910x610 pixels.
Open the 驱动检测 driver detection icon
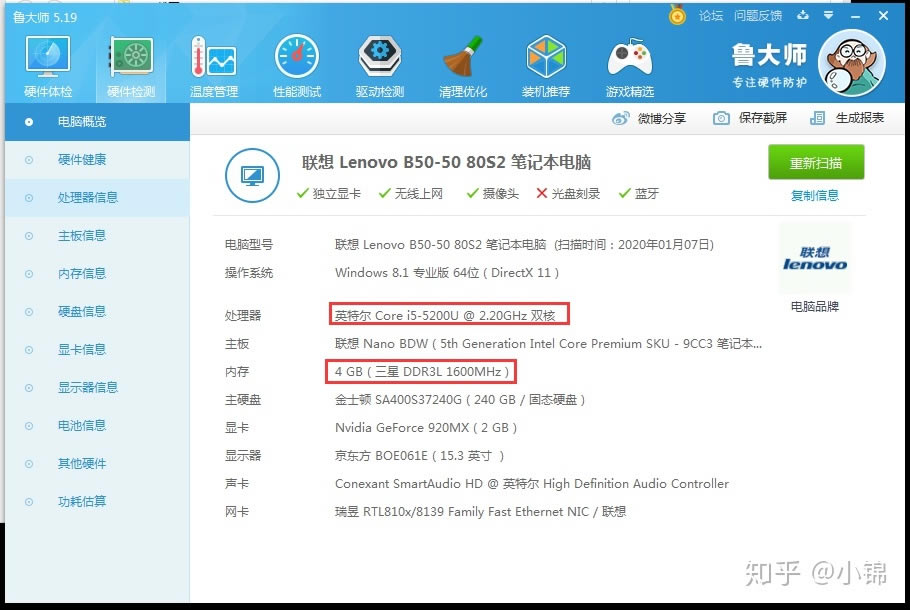coord(380,66)
